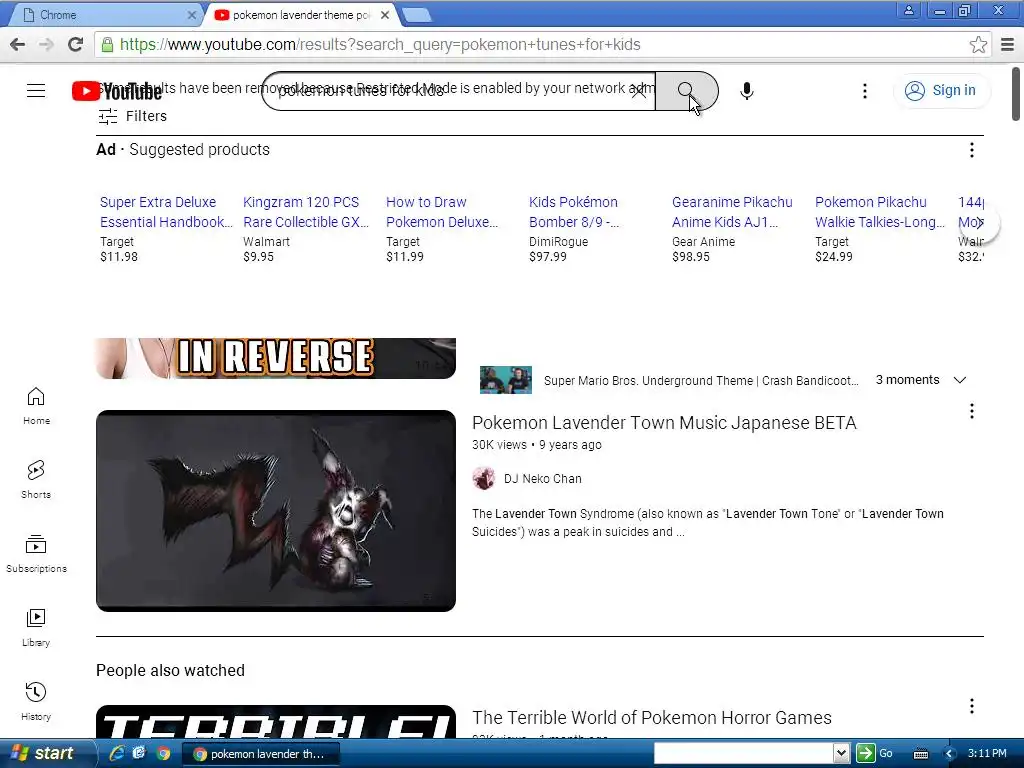The image size is (1024, 768).
Task: Expand the 3 moments chevron
Action: 959,380
